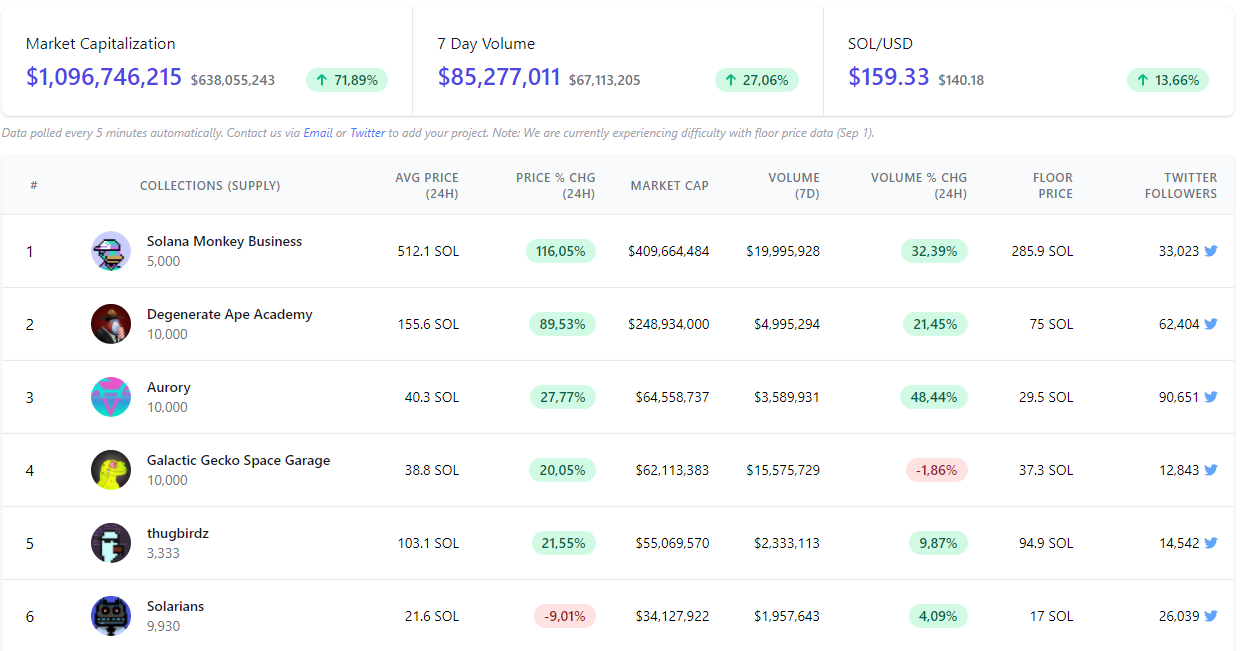The image size is (1240, 651).
Task: Click the 103.1 SOL average price
Action: 428,543
